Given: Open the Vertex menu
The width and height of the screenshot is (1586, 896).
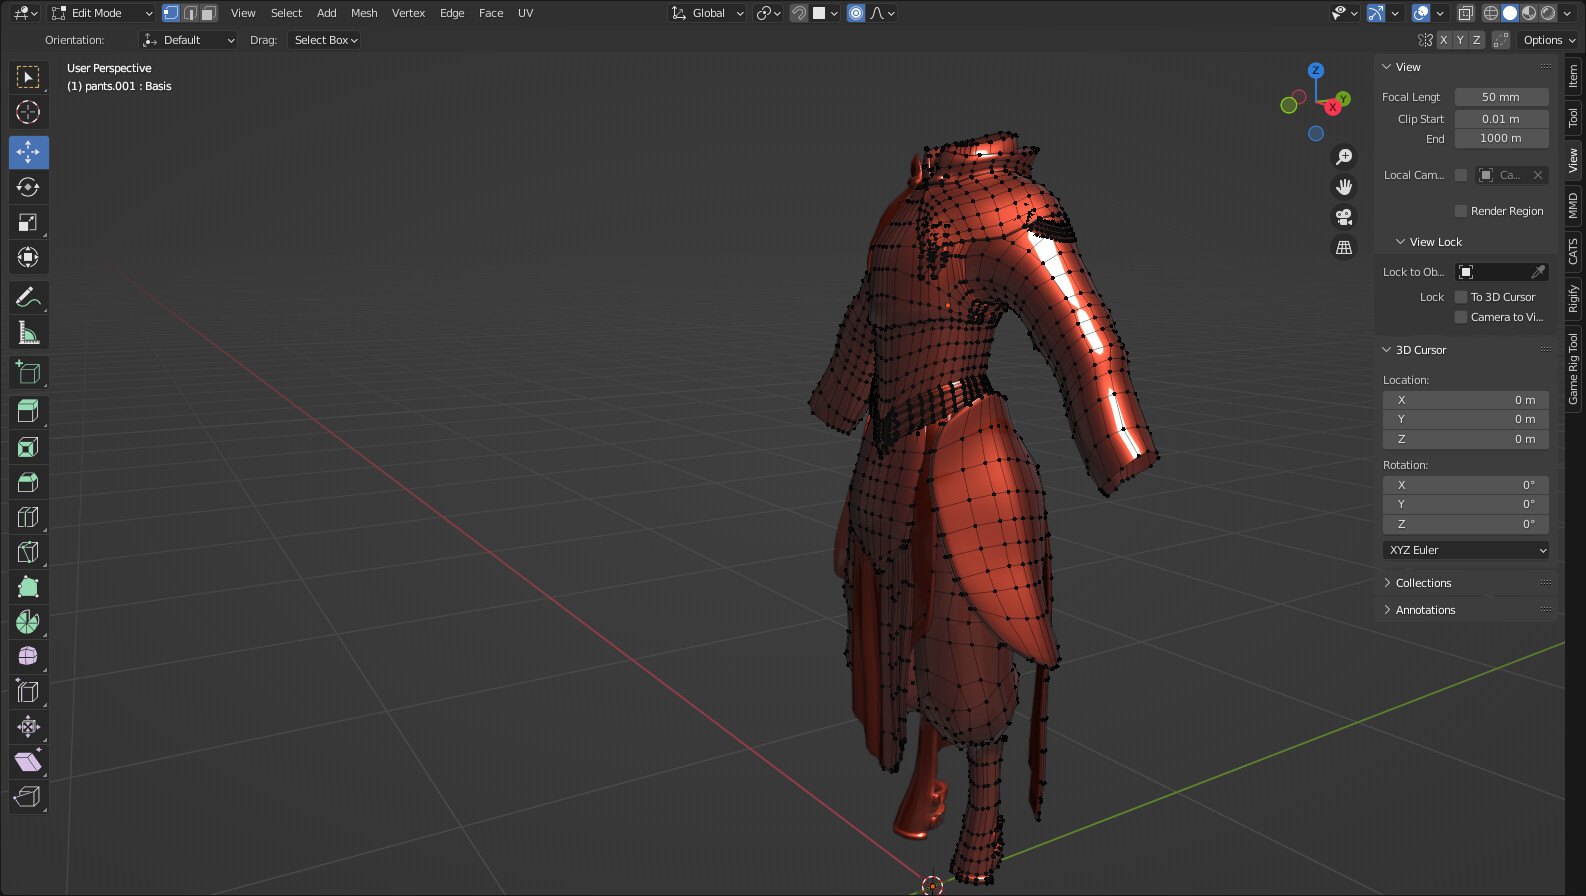Looking at the screenshot, I should pos(408,13).
